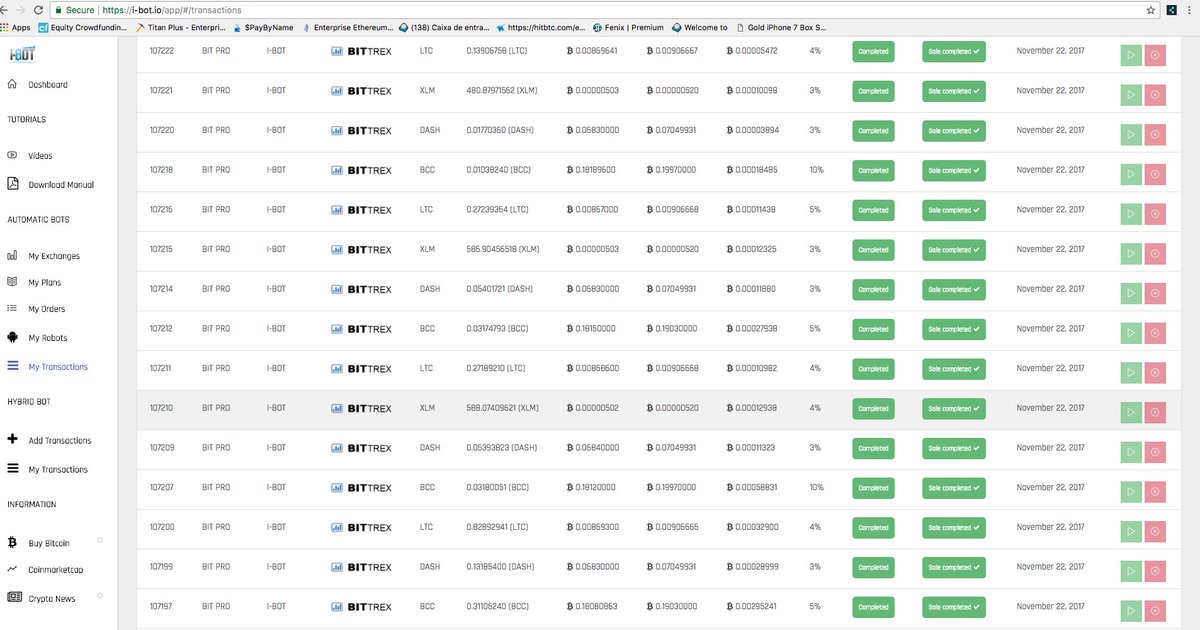Click Buy Bitcoin icon in sidebar
The height and width of the screenshot is (630, 1200).
[x=12, y=543]
